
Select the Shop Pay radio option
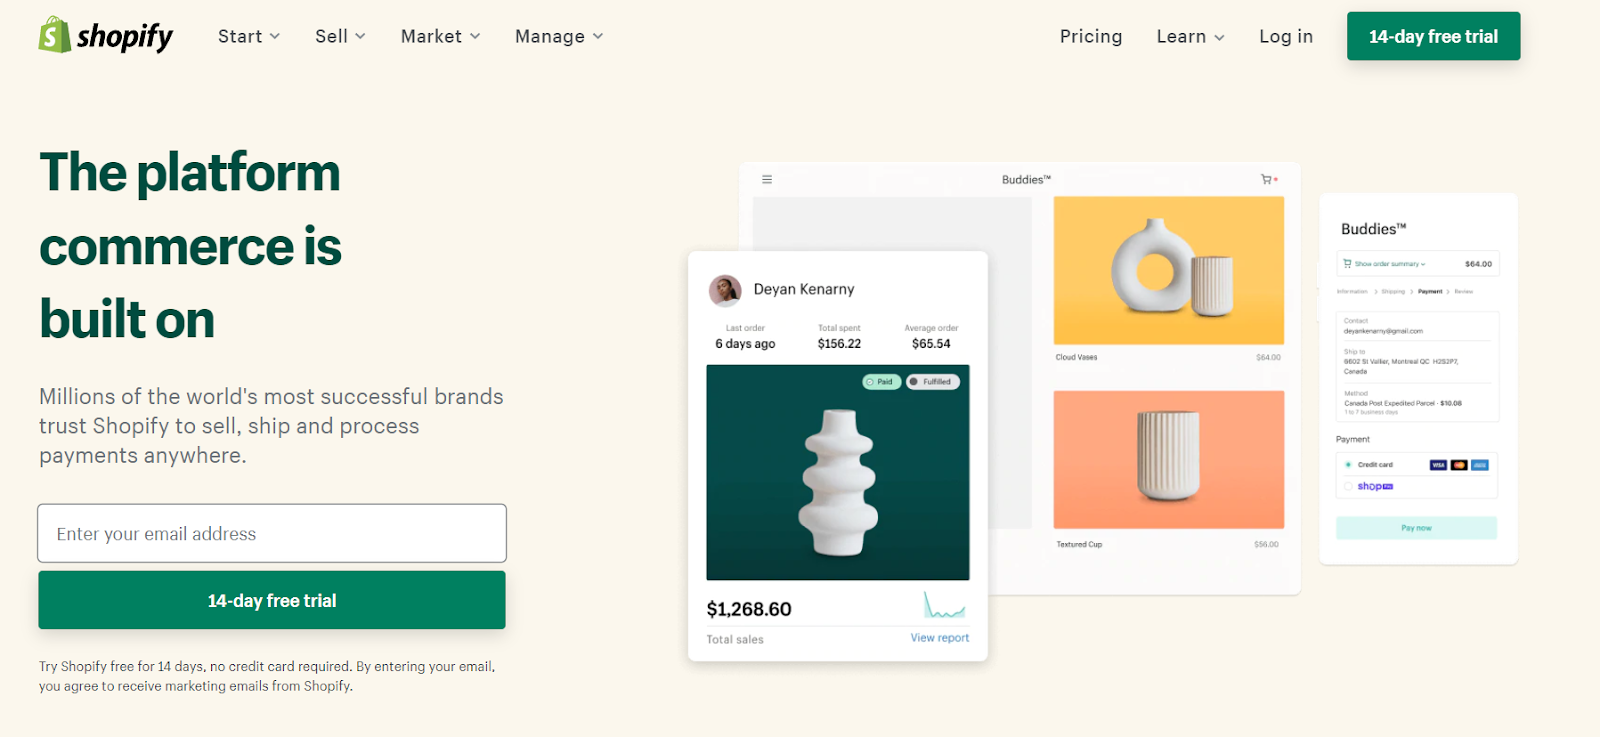[1348, 487]
